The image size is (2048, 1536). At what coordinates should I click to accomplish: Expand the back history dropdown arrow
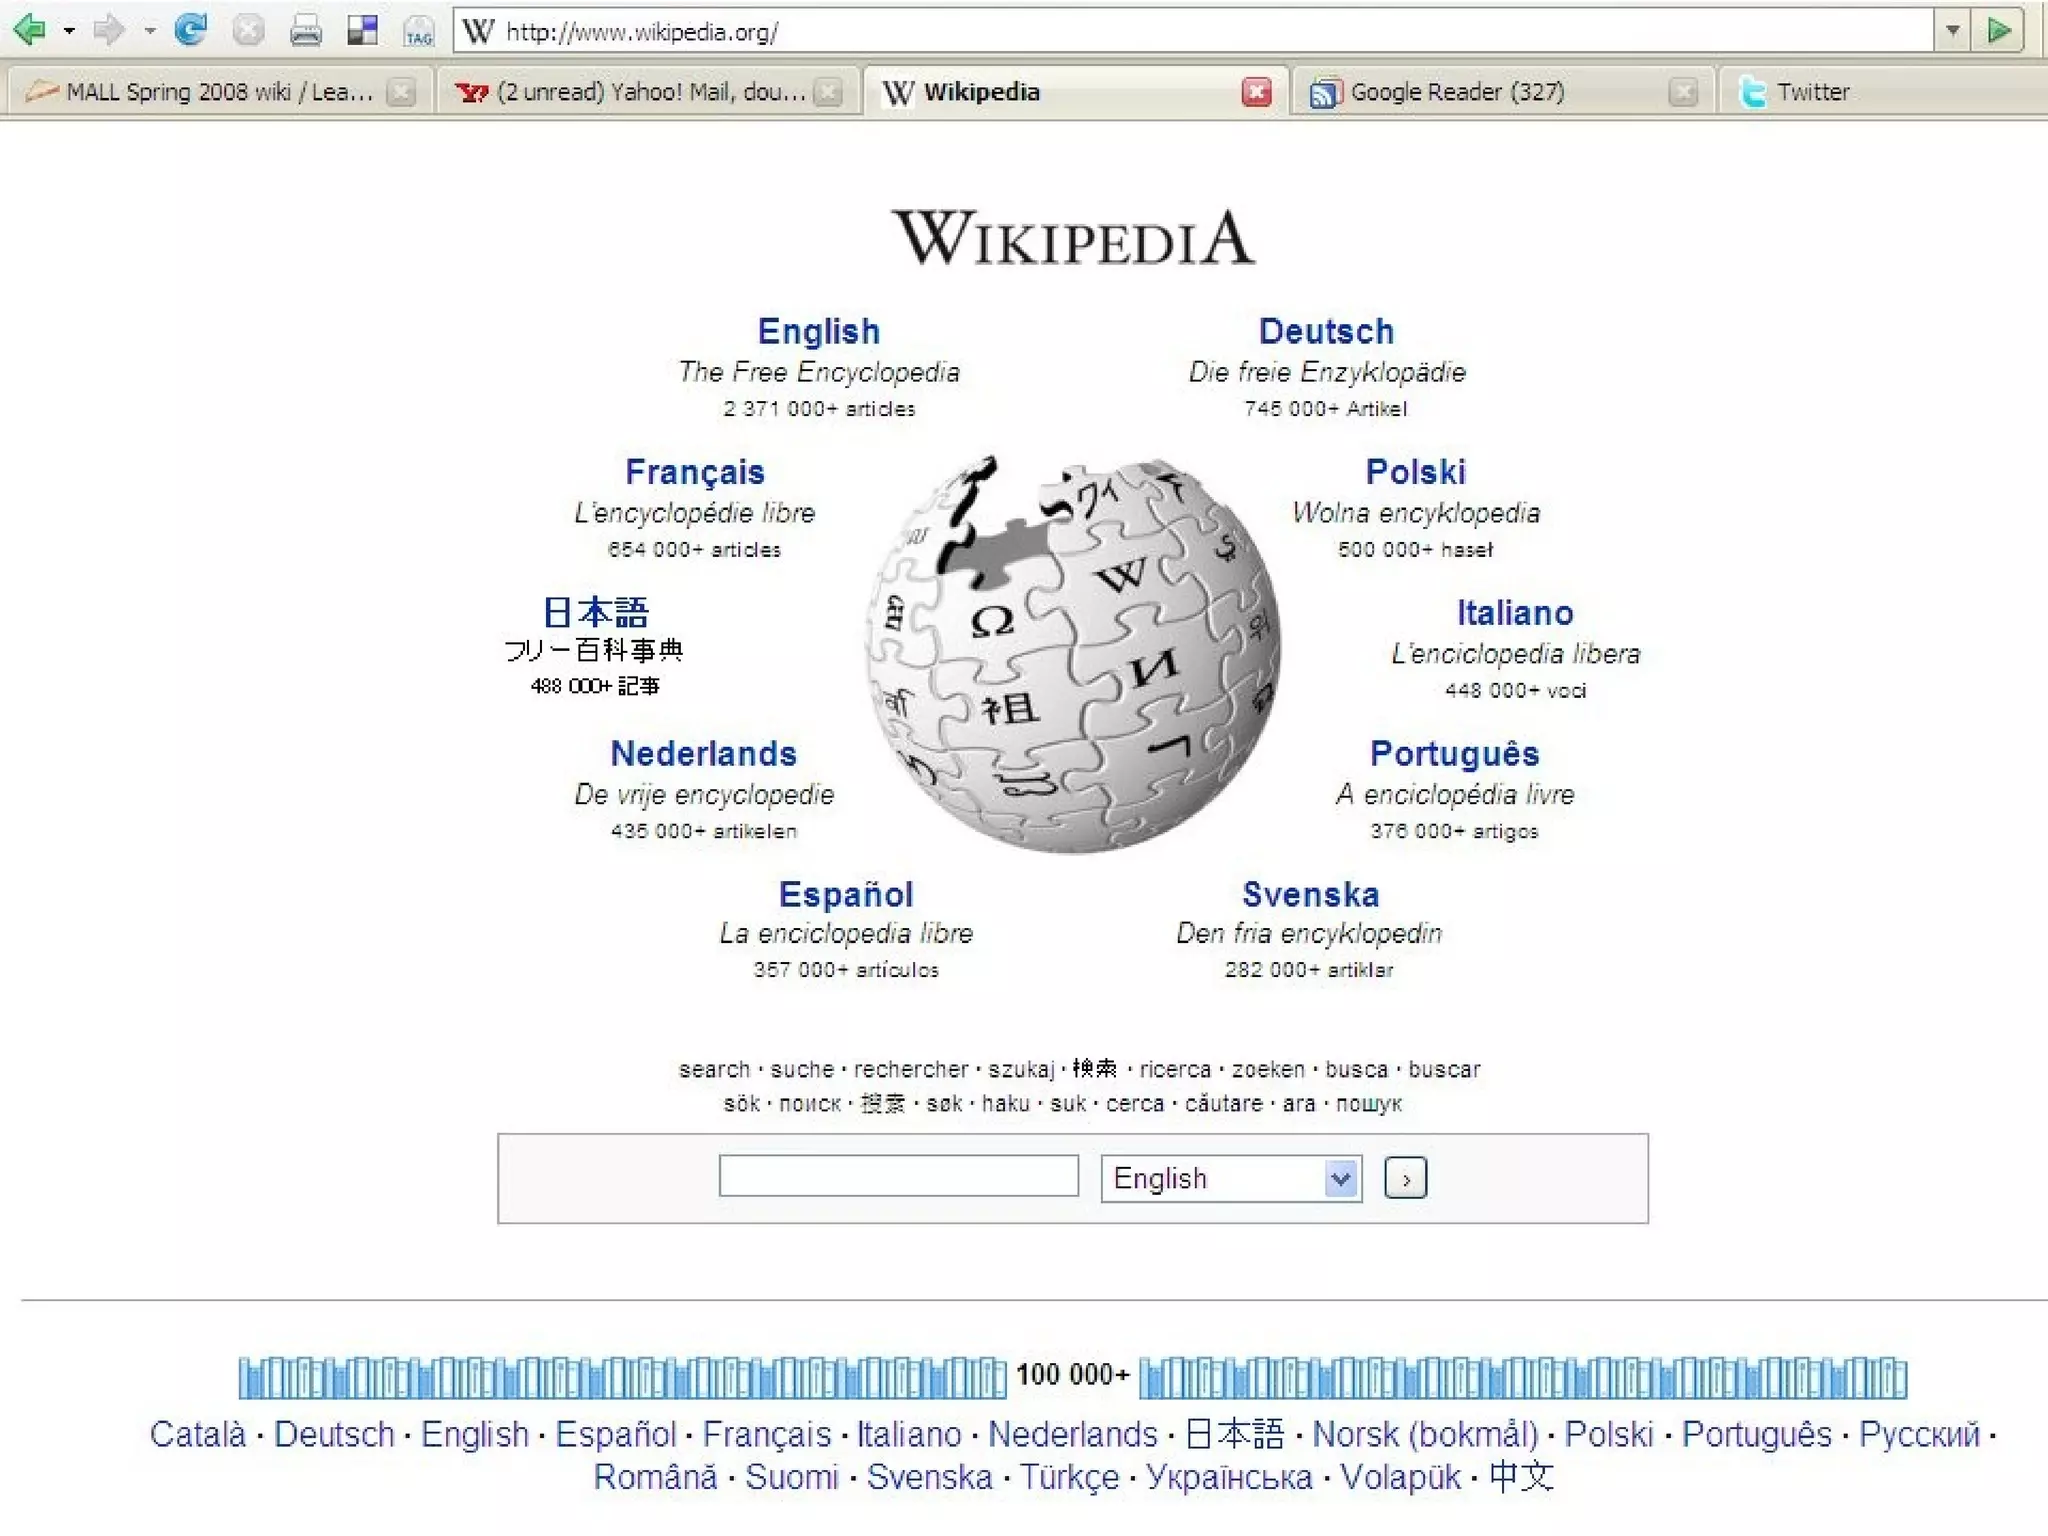[69, 31]
